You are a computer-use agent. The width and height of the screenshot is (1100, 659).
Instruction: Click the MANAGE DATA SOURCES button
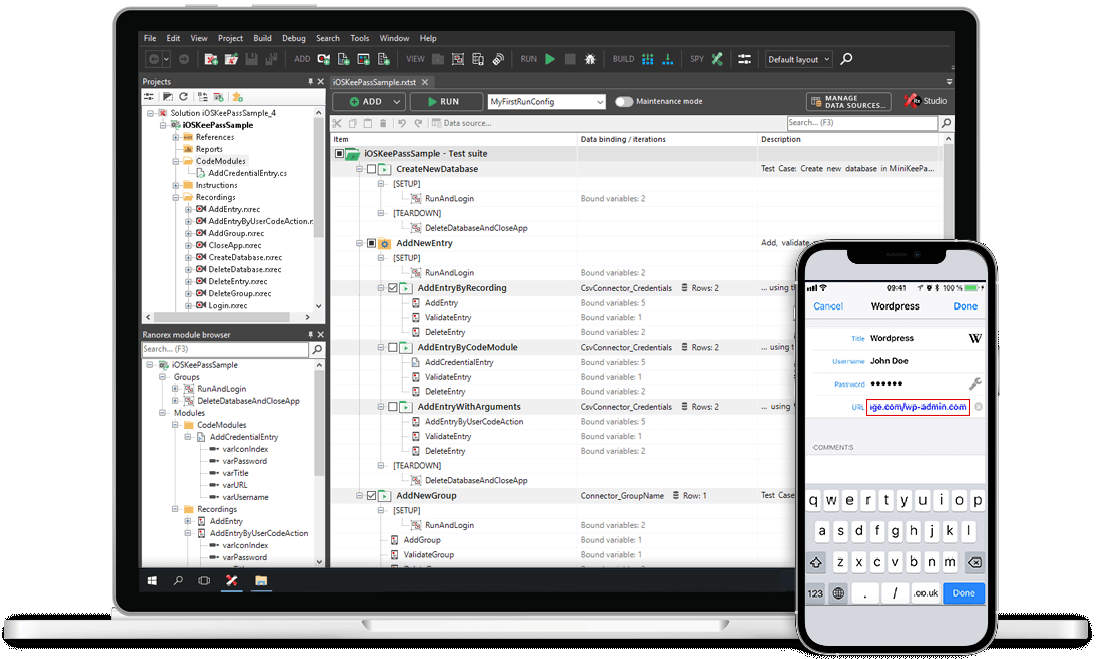(x=849, y=102)
